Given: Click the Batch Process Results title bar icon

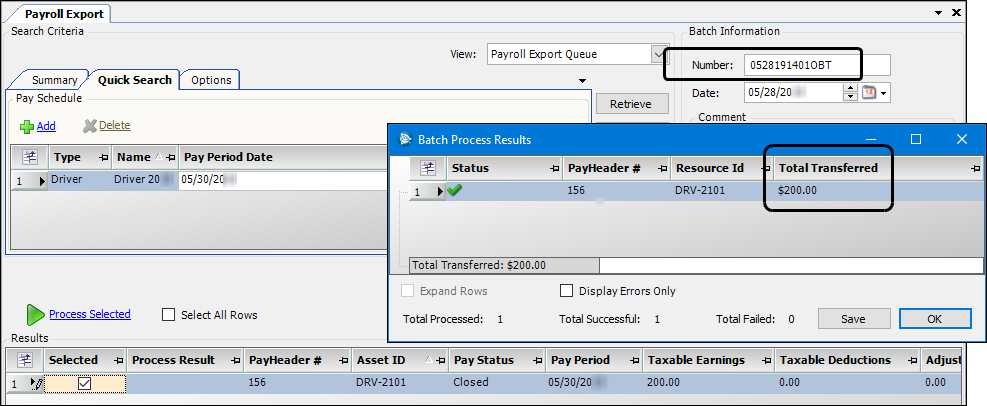Looking at the screenshot, I should pyautogui.click(x=406, y=140).
